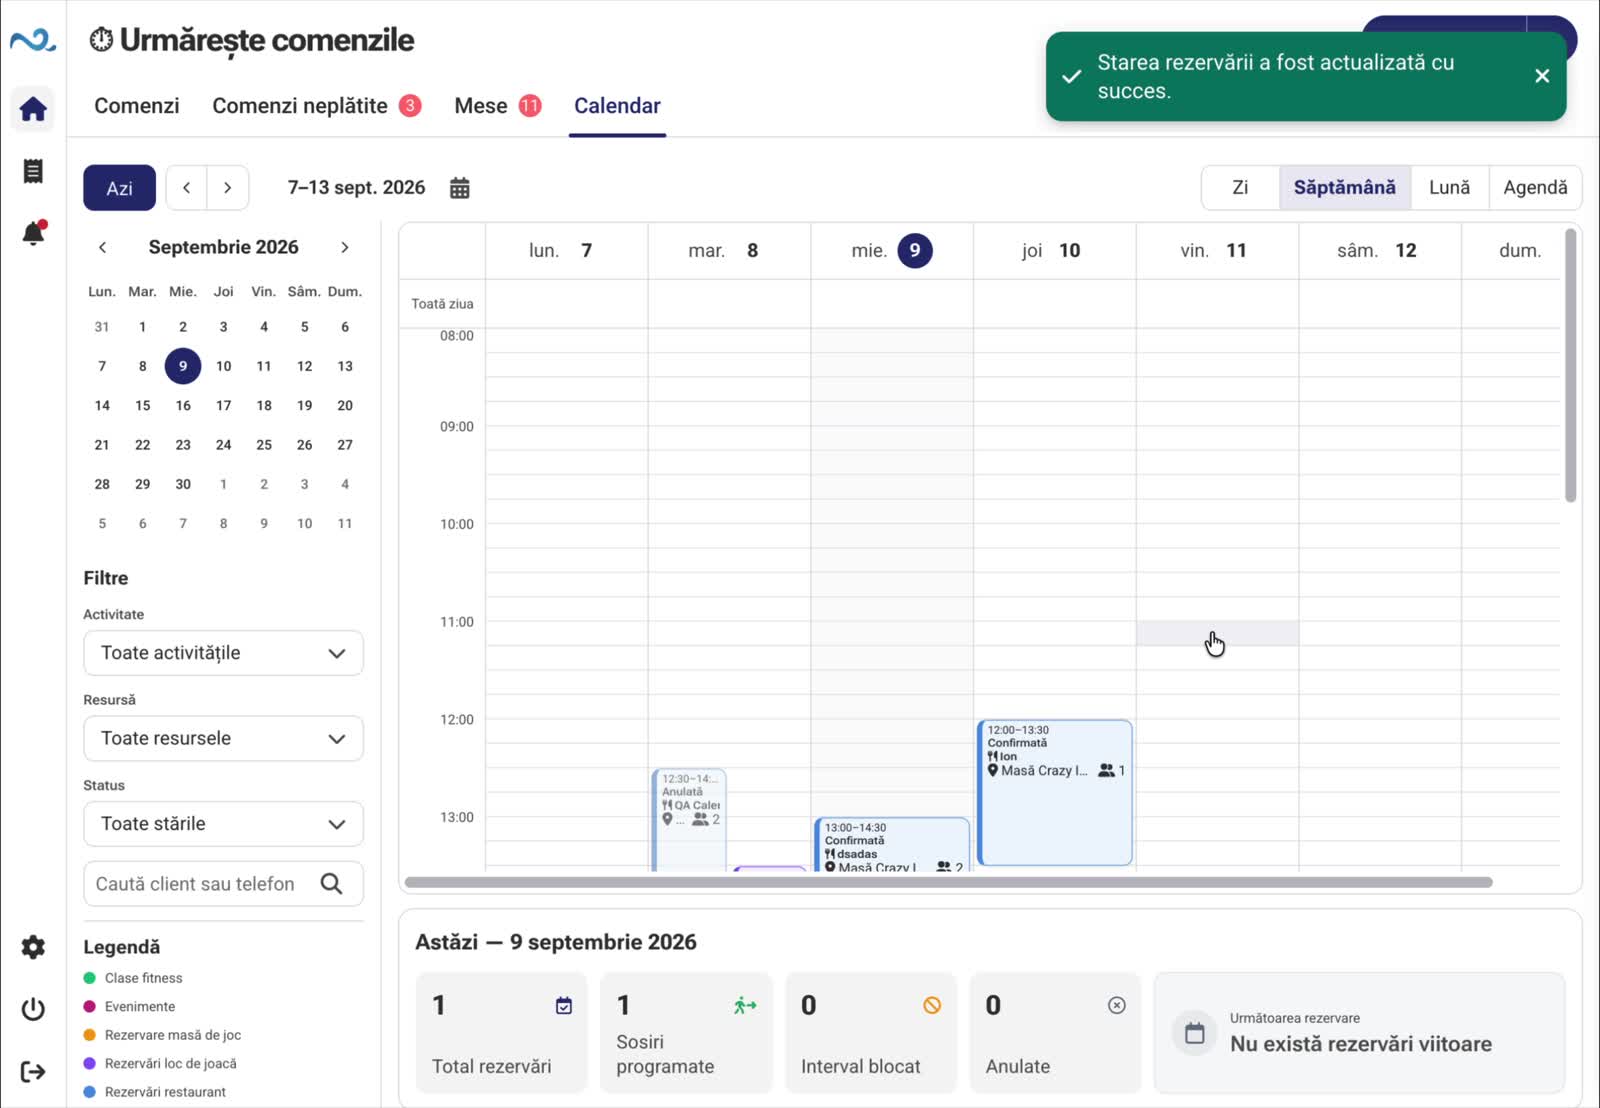Show next month in mini calendar
The width and height of the screenshot is (1600, 1108).
tap(345, 247)
